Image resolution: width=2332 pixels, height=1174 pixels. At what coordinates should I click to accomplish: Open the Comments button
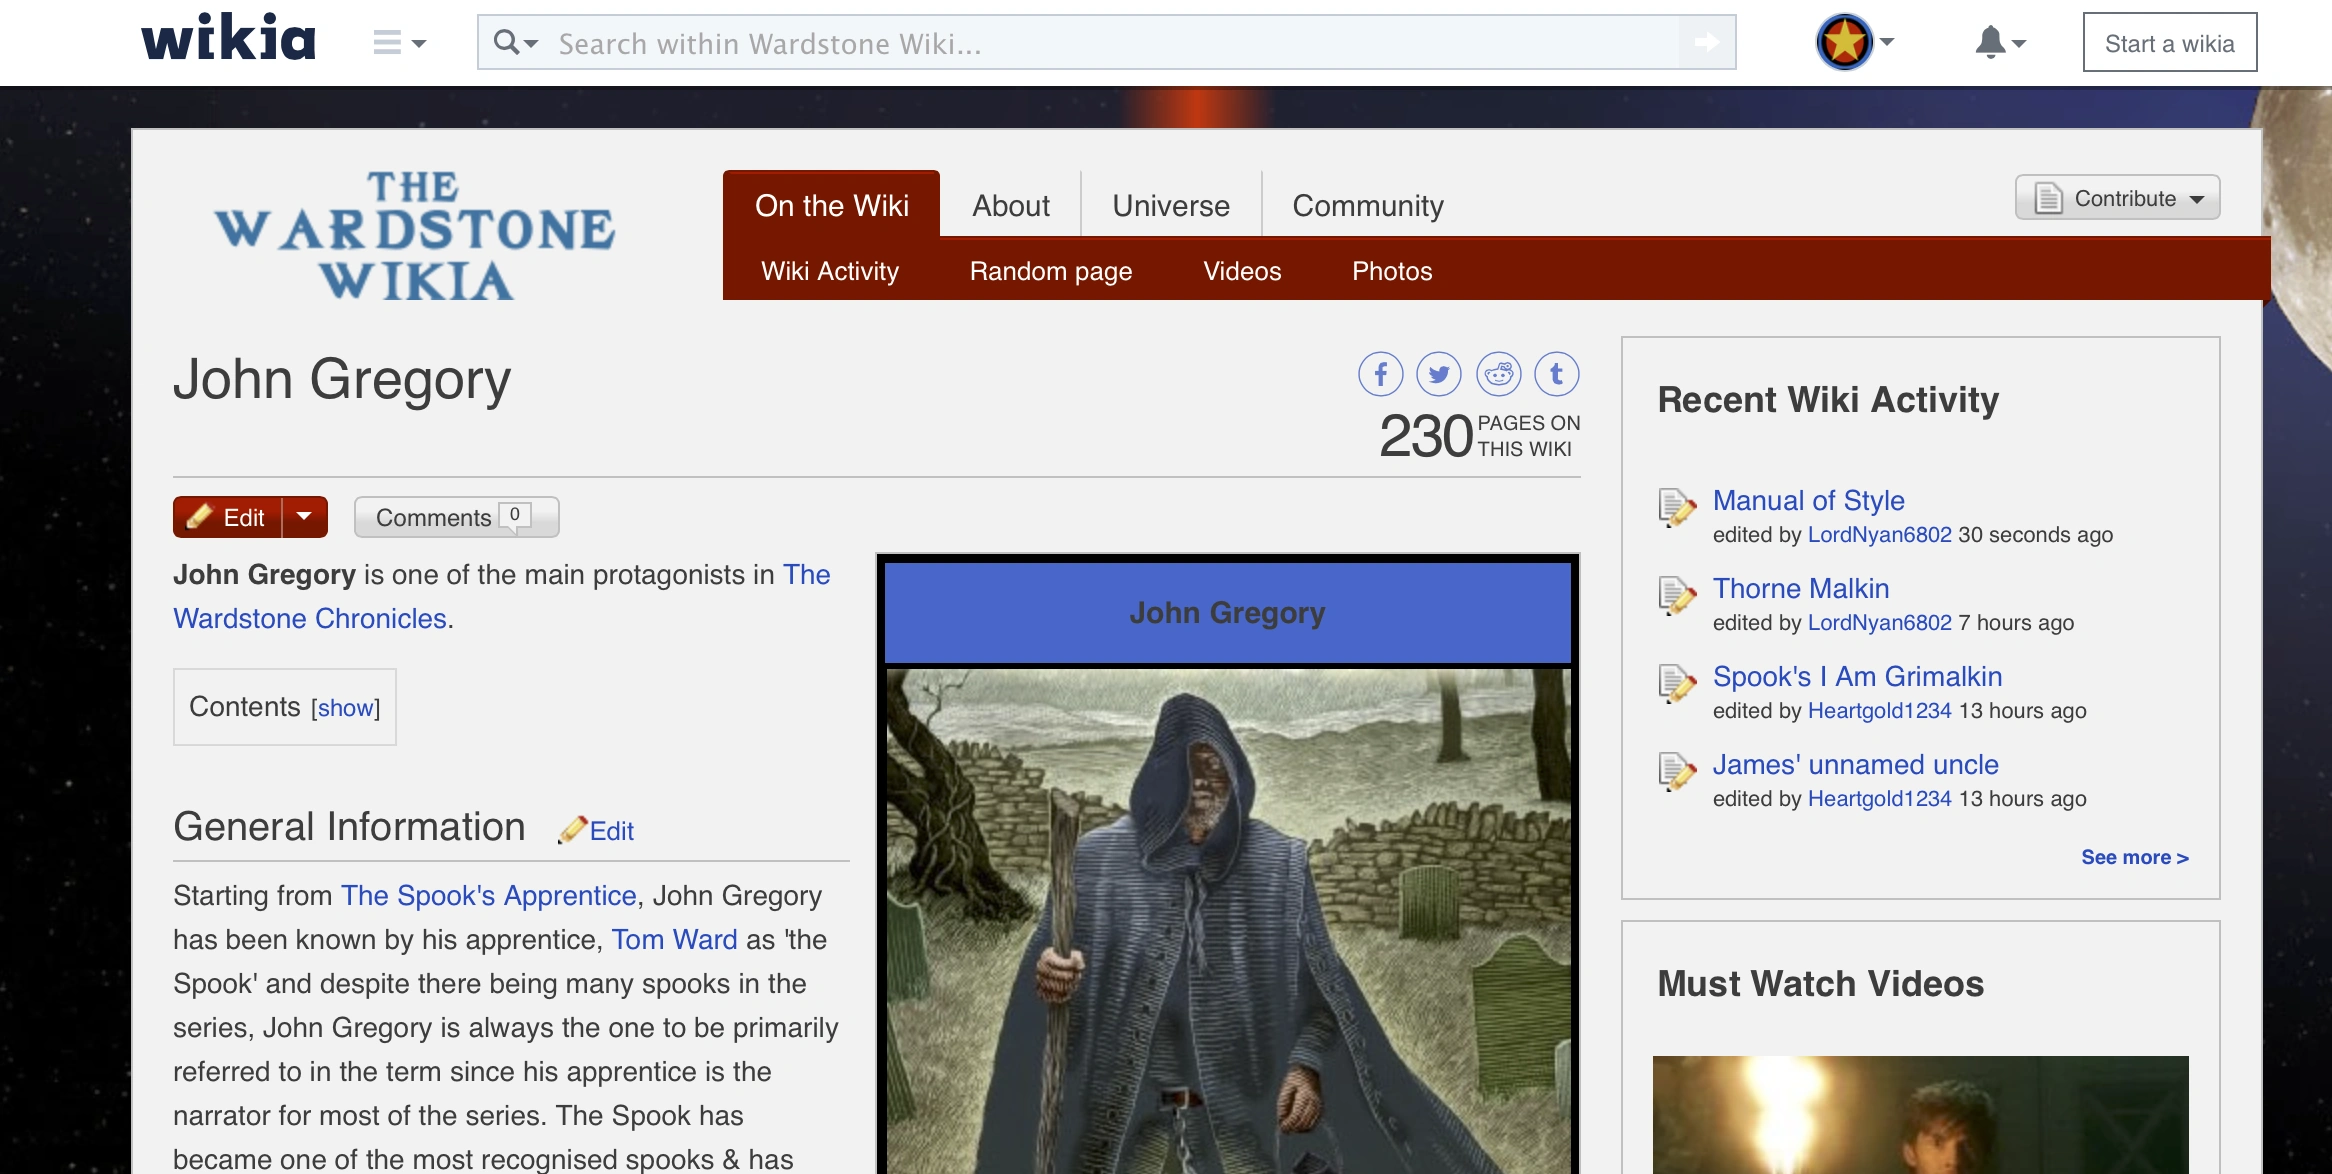pos(456,517)
